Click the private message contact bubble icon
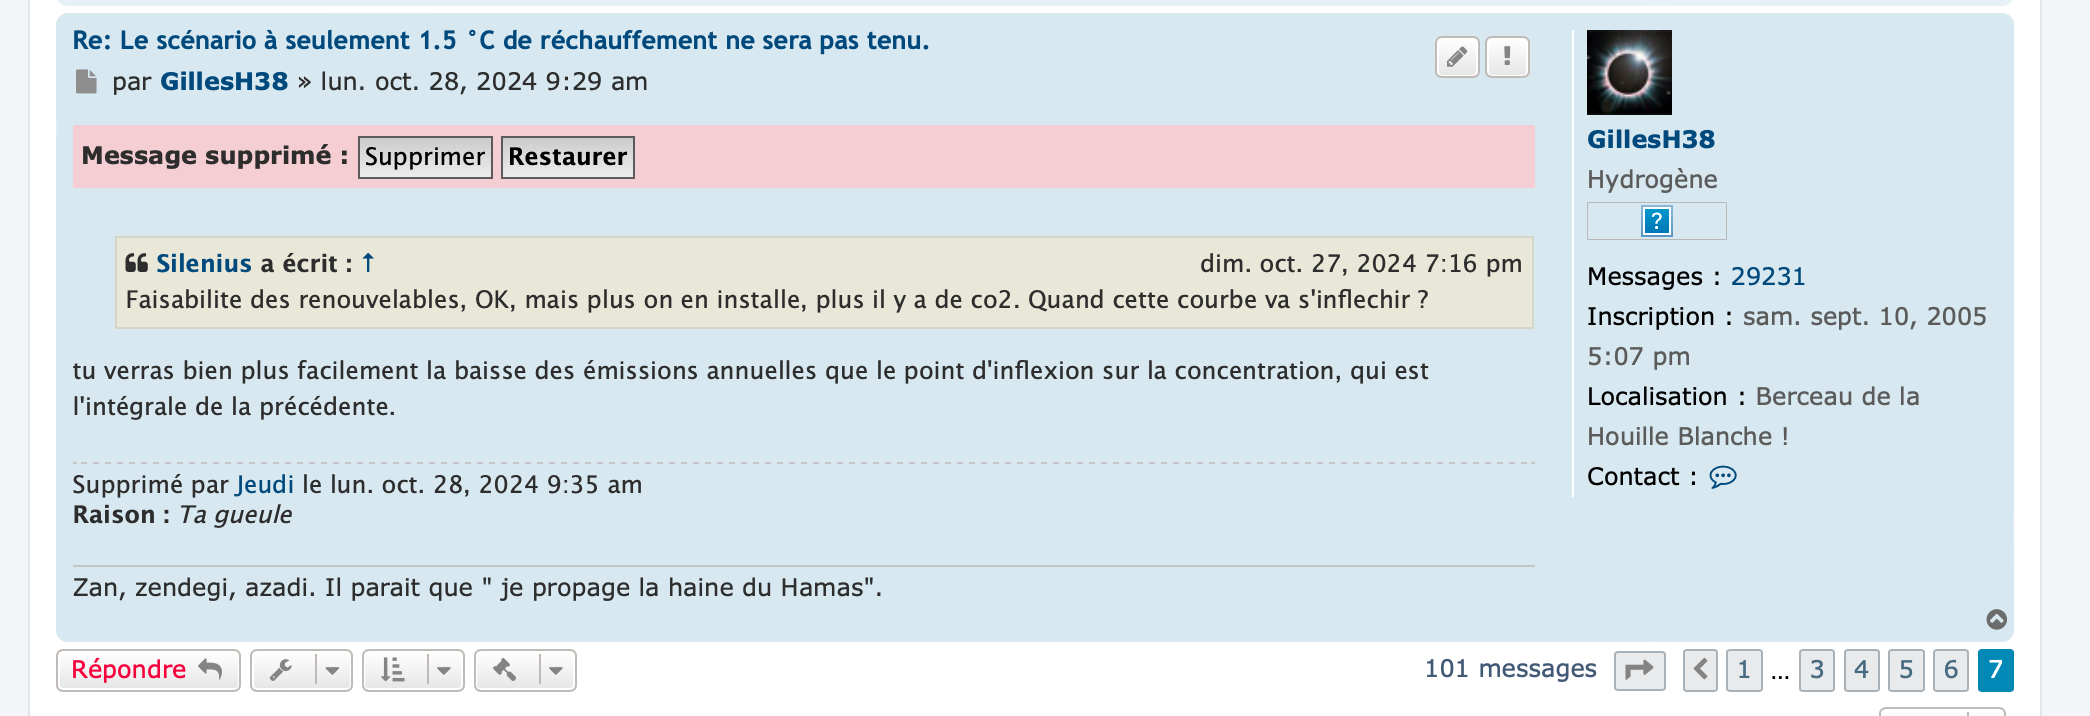The width and height of the screenshot is (2090, 716). (x=1722, y=477)
